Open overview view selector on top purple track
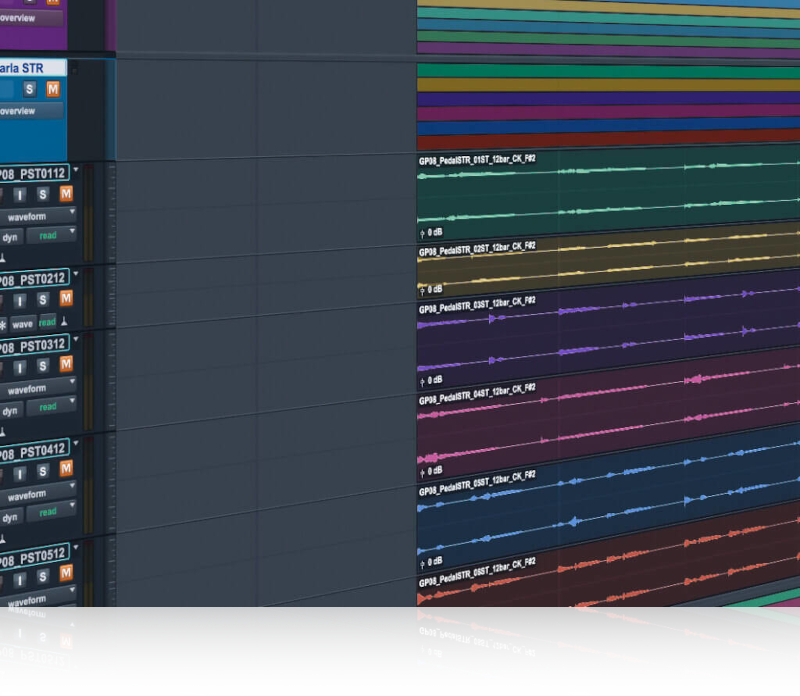This screenshot has height=696, width=800. coord(31,18)
